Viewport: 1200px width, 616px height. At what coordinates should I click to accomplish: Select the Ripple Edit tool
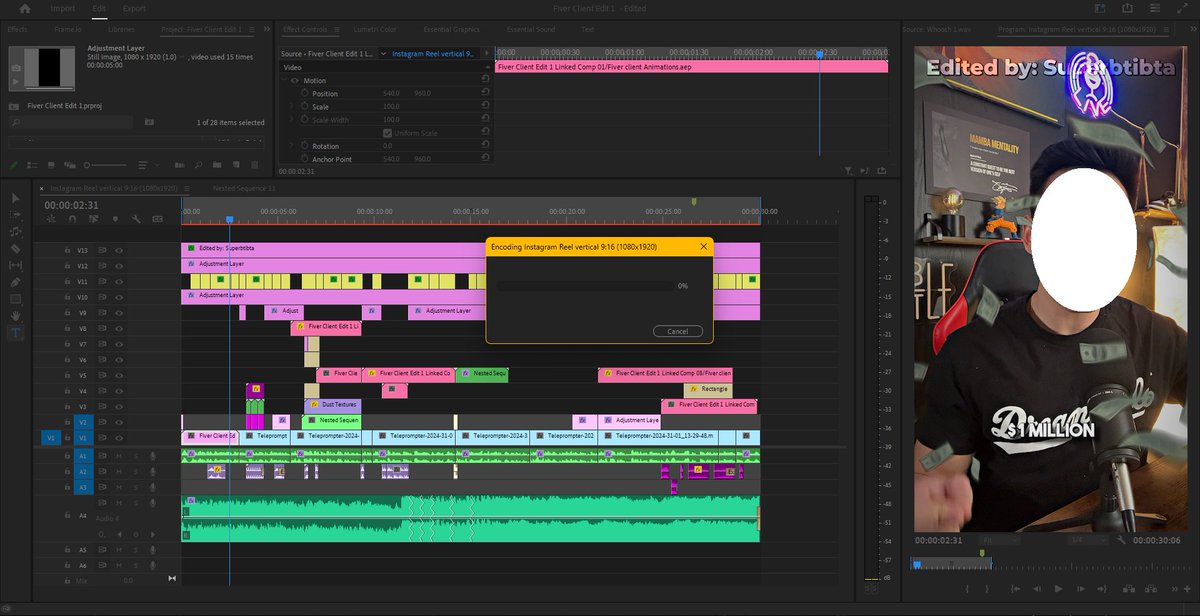point(16,232)
